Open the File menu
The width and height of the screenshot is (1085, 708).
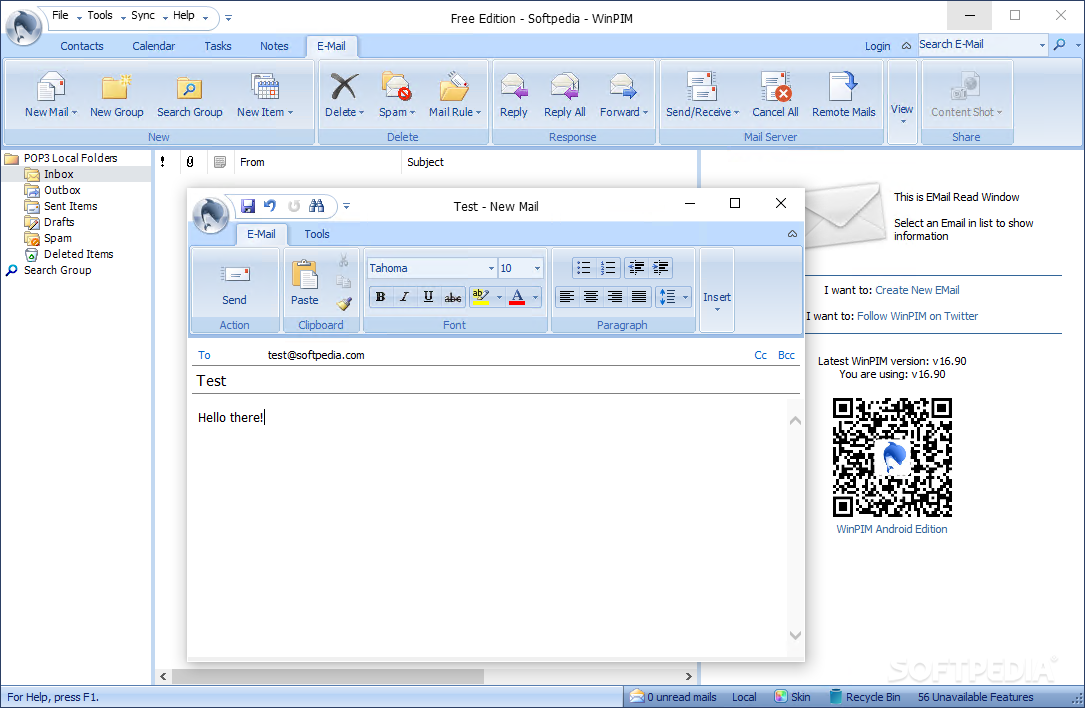click(x=60, y=15)
